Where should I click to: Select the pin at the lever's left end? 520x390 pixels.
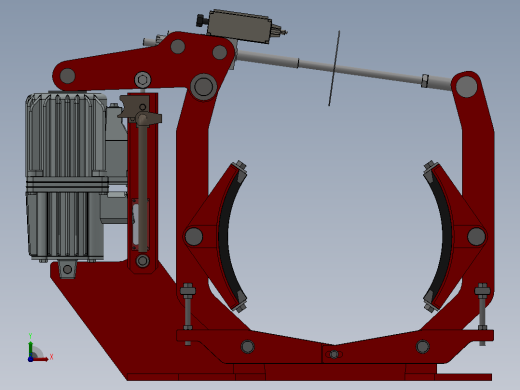pyautogui.click(x=68, y=76)
